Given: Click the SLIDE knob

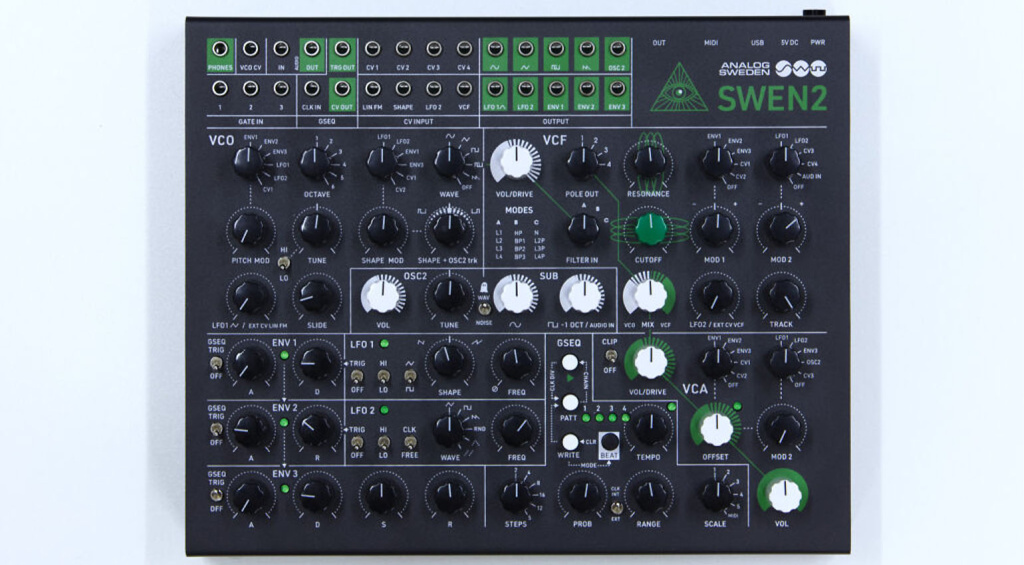Looking at the screenshot, I should [316, 297].
